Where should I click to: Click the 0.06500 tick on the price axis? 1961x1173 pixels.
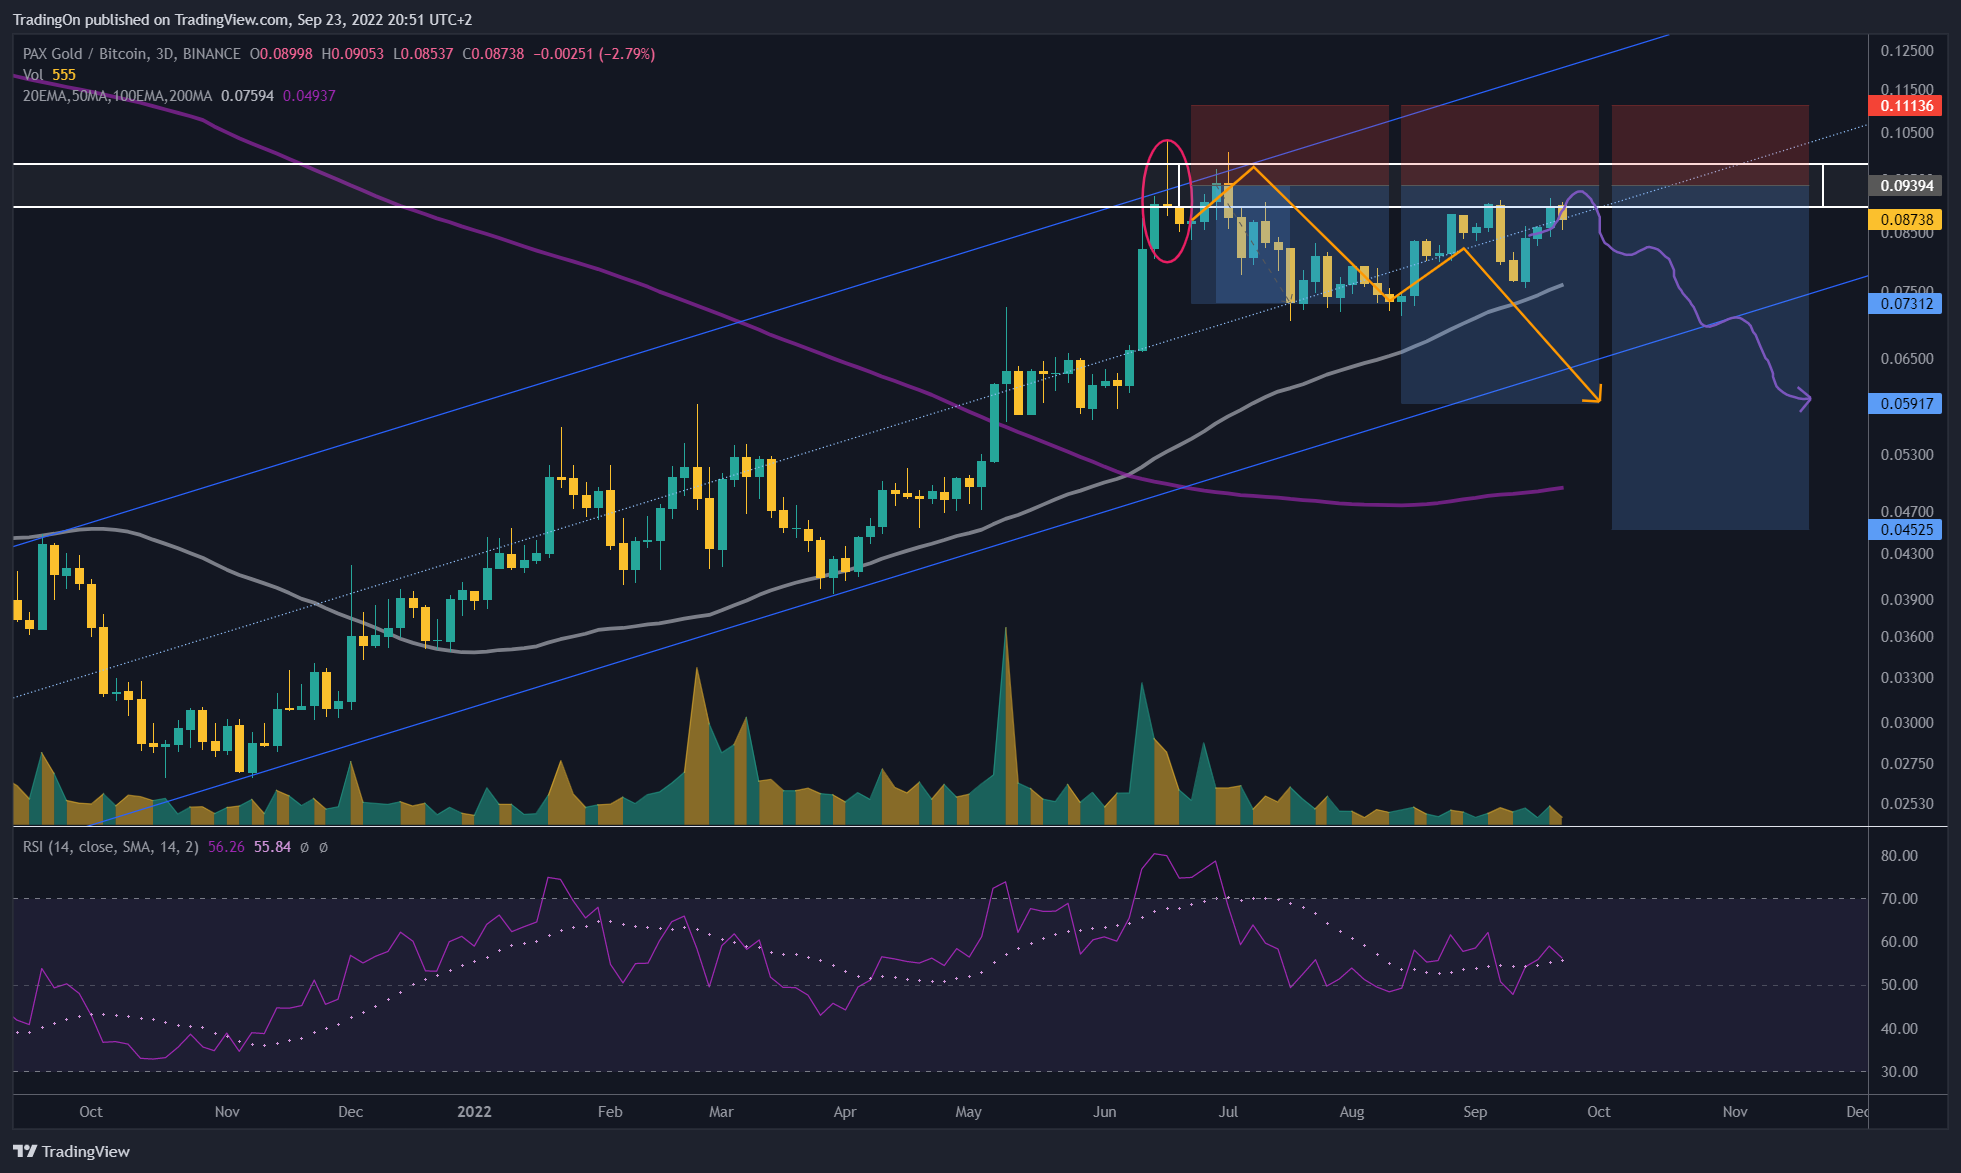point(1907,358)
